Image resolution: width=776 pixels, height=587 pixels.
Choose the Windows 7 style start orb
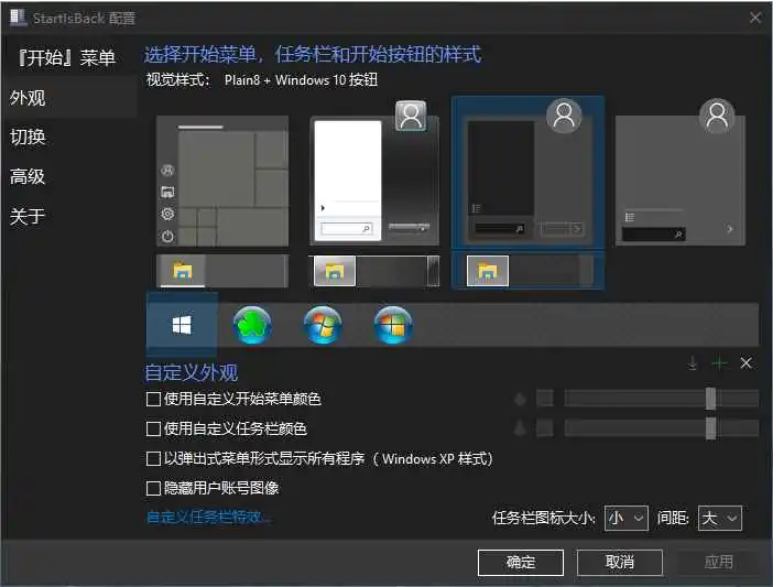coord(323,325)
